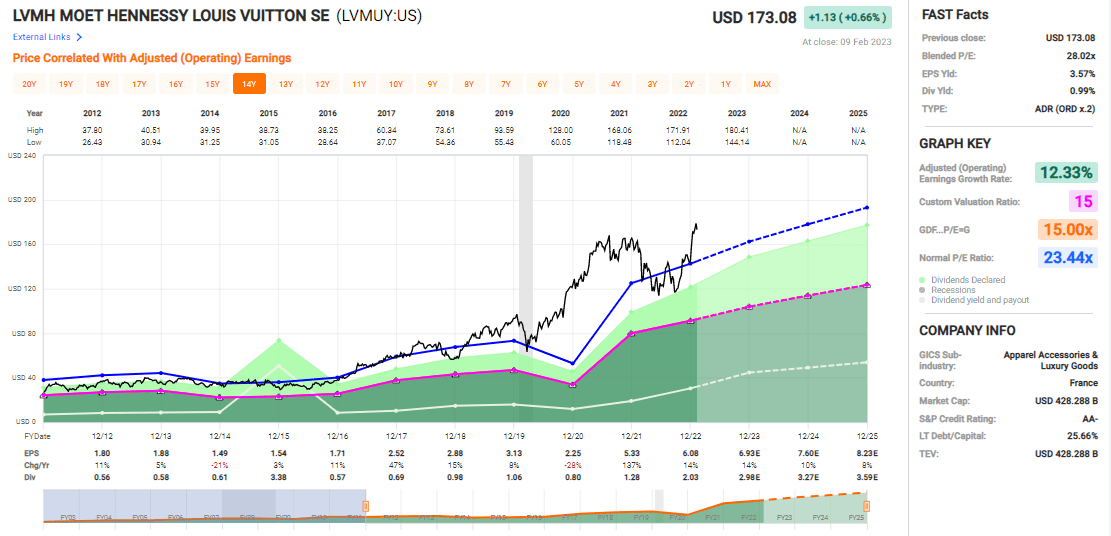1111x536 pixels.
Task: Show the 5Y price history
Action: click(579, 84)
